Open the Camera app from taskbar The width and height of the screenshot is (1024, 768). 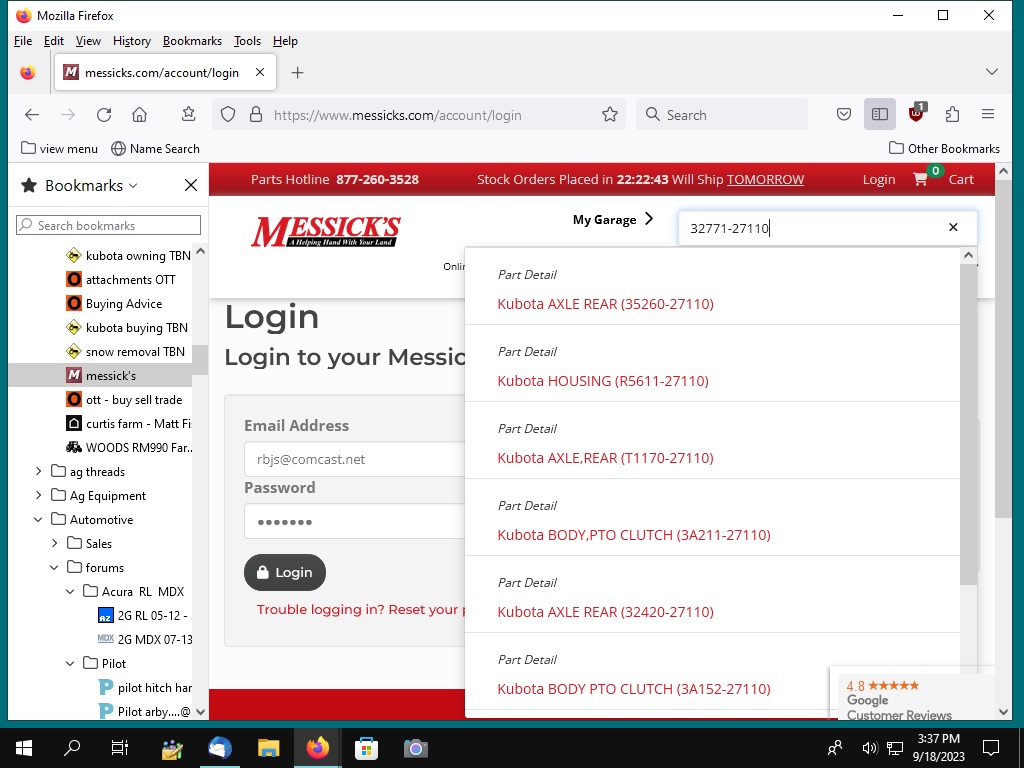[x=415, y=748]
